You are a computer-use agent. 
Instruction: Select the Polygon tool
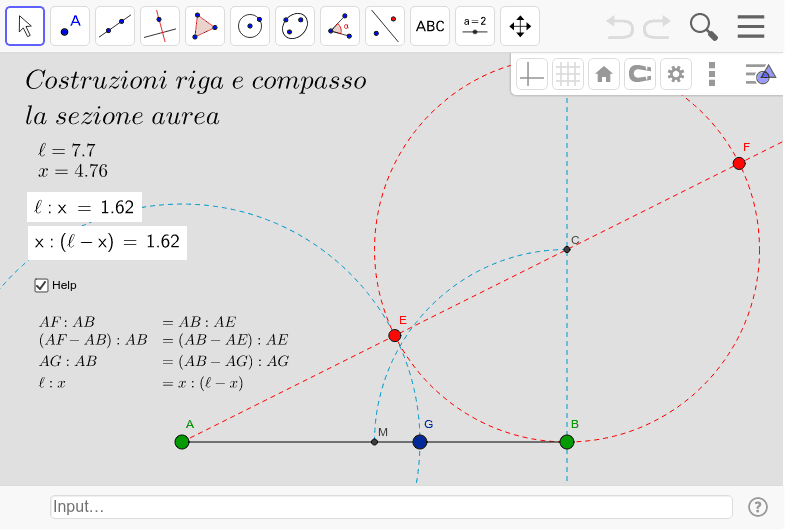click(205, 26)
